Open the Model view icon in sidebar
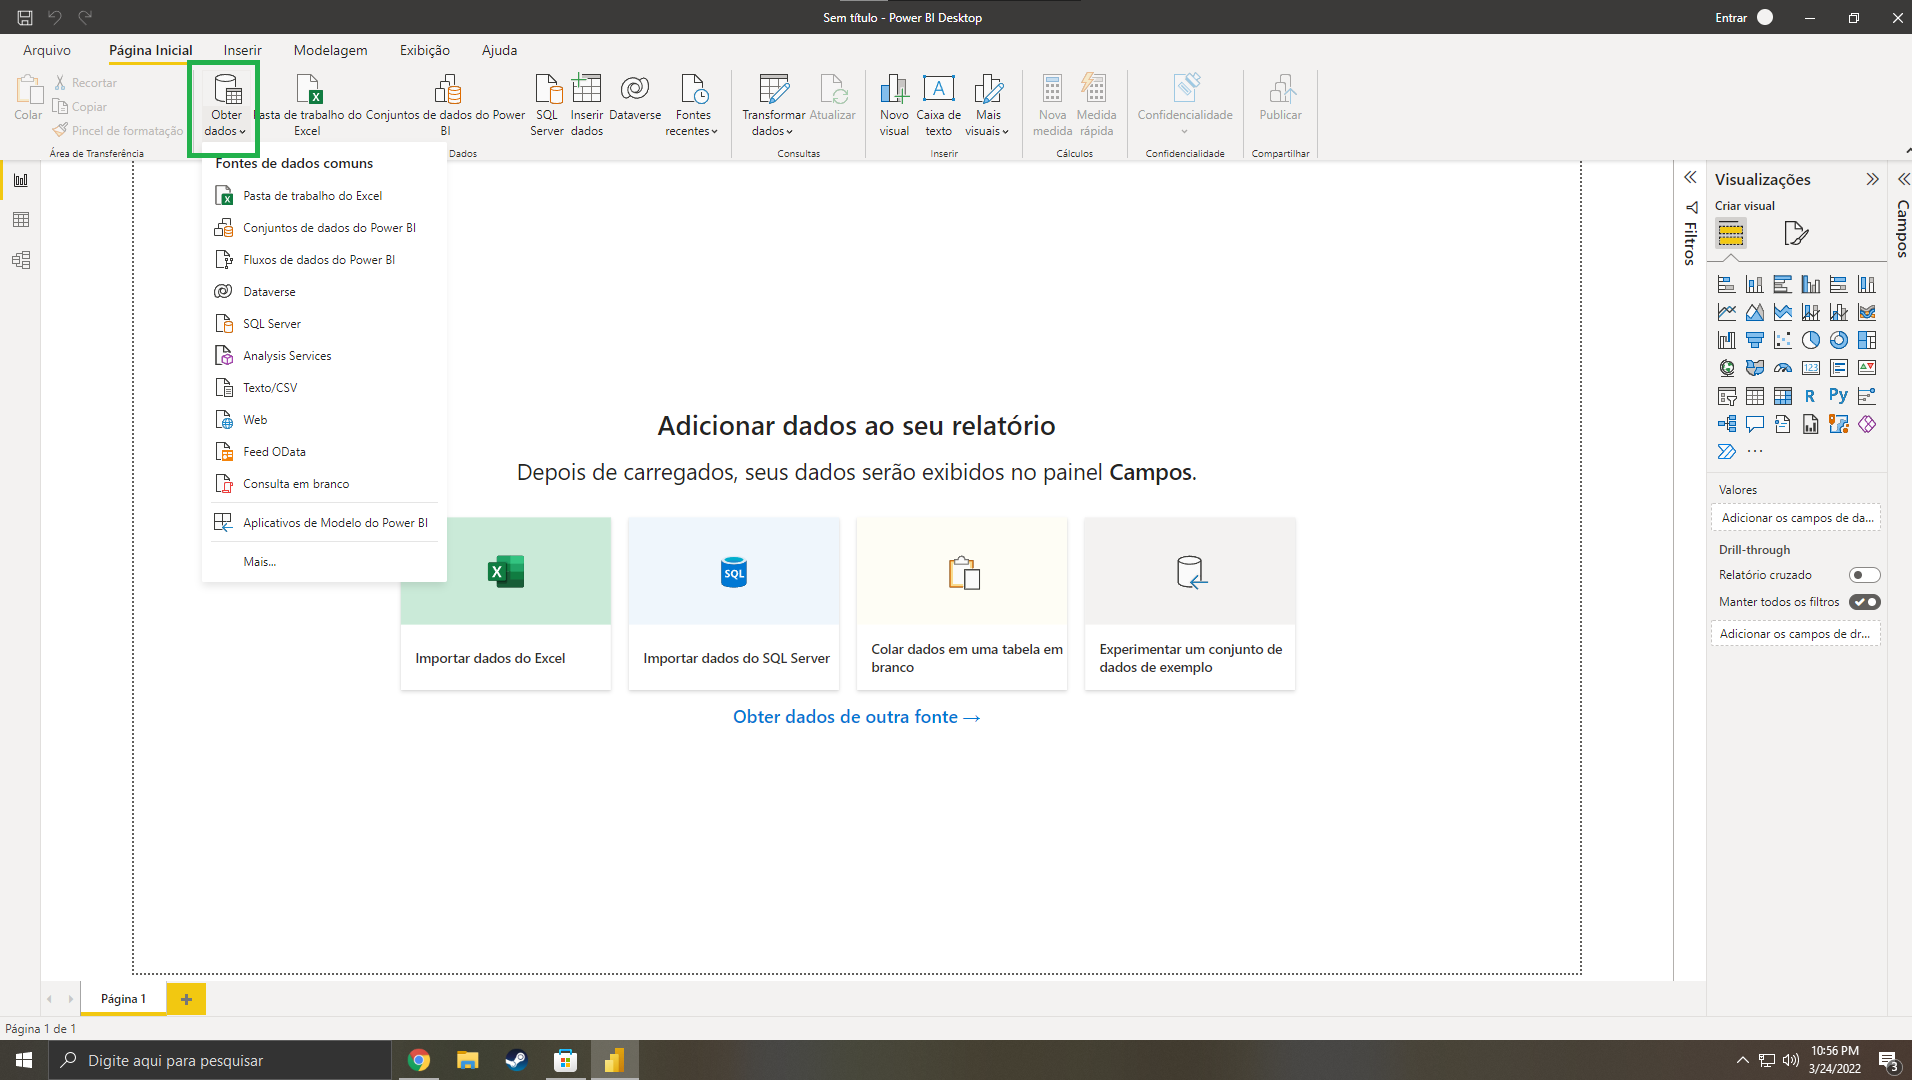The height and width of the screenshot is (1080, 1912). pyautogui.click(x=21, y=260)
